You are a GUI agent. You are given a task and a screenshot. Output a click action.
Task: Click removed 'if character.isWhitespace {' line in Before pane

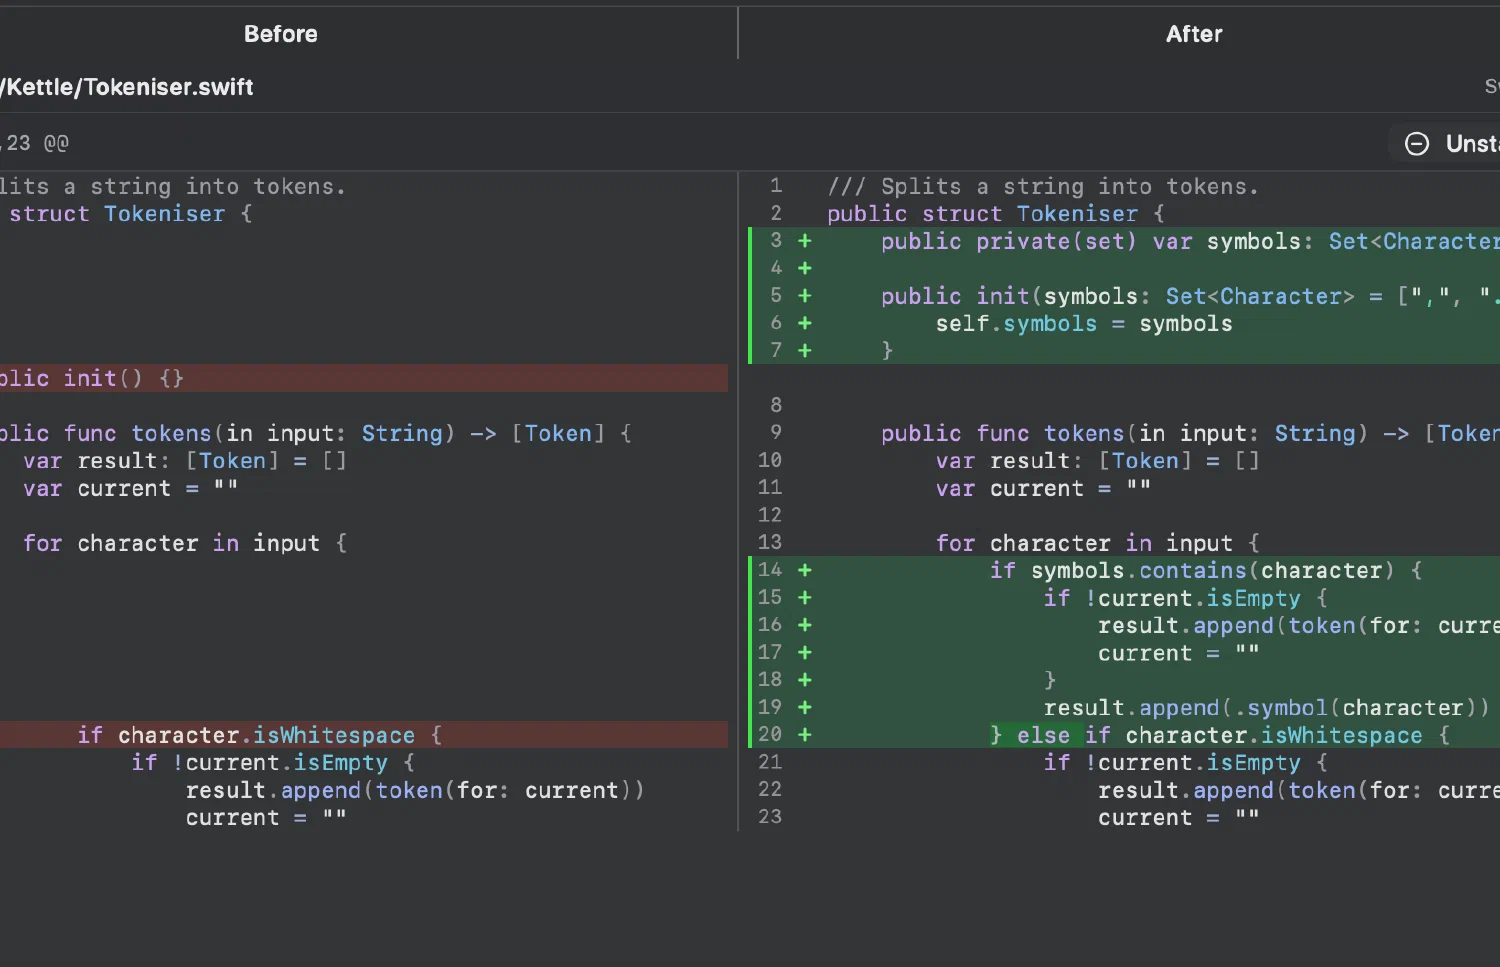point(364,735)
